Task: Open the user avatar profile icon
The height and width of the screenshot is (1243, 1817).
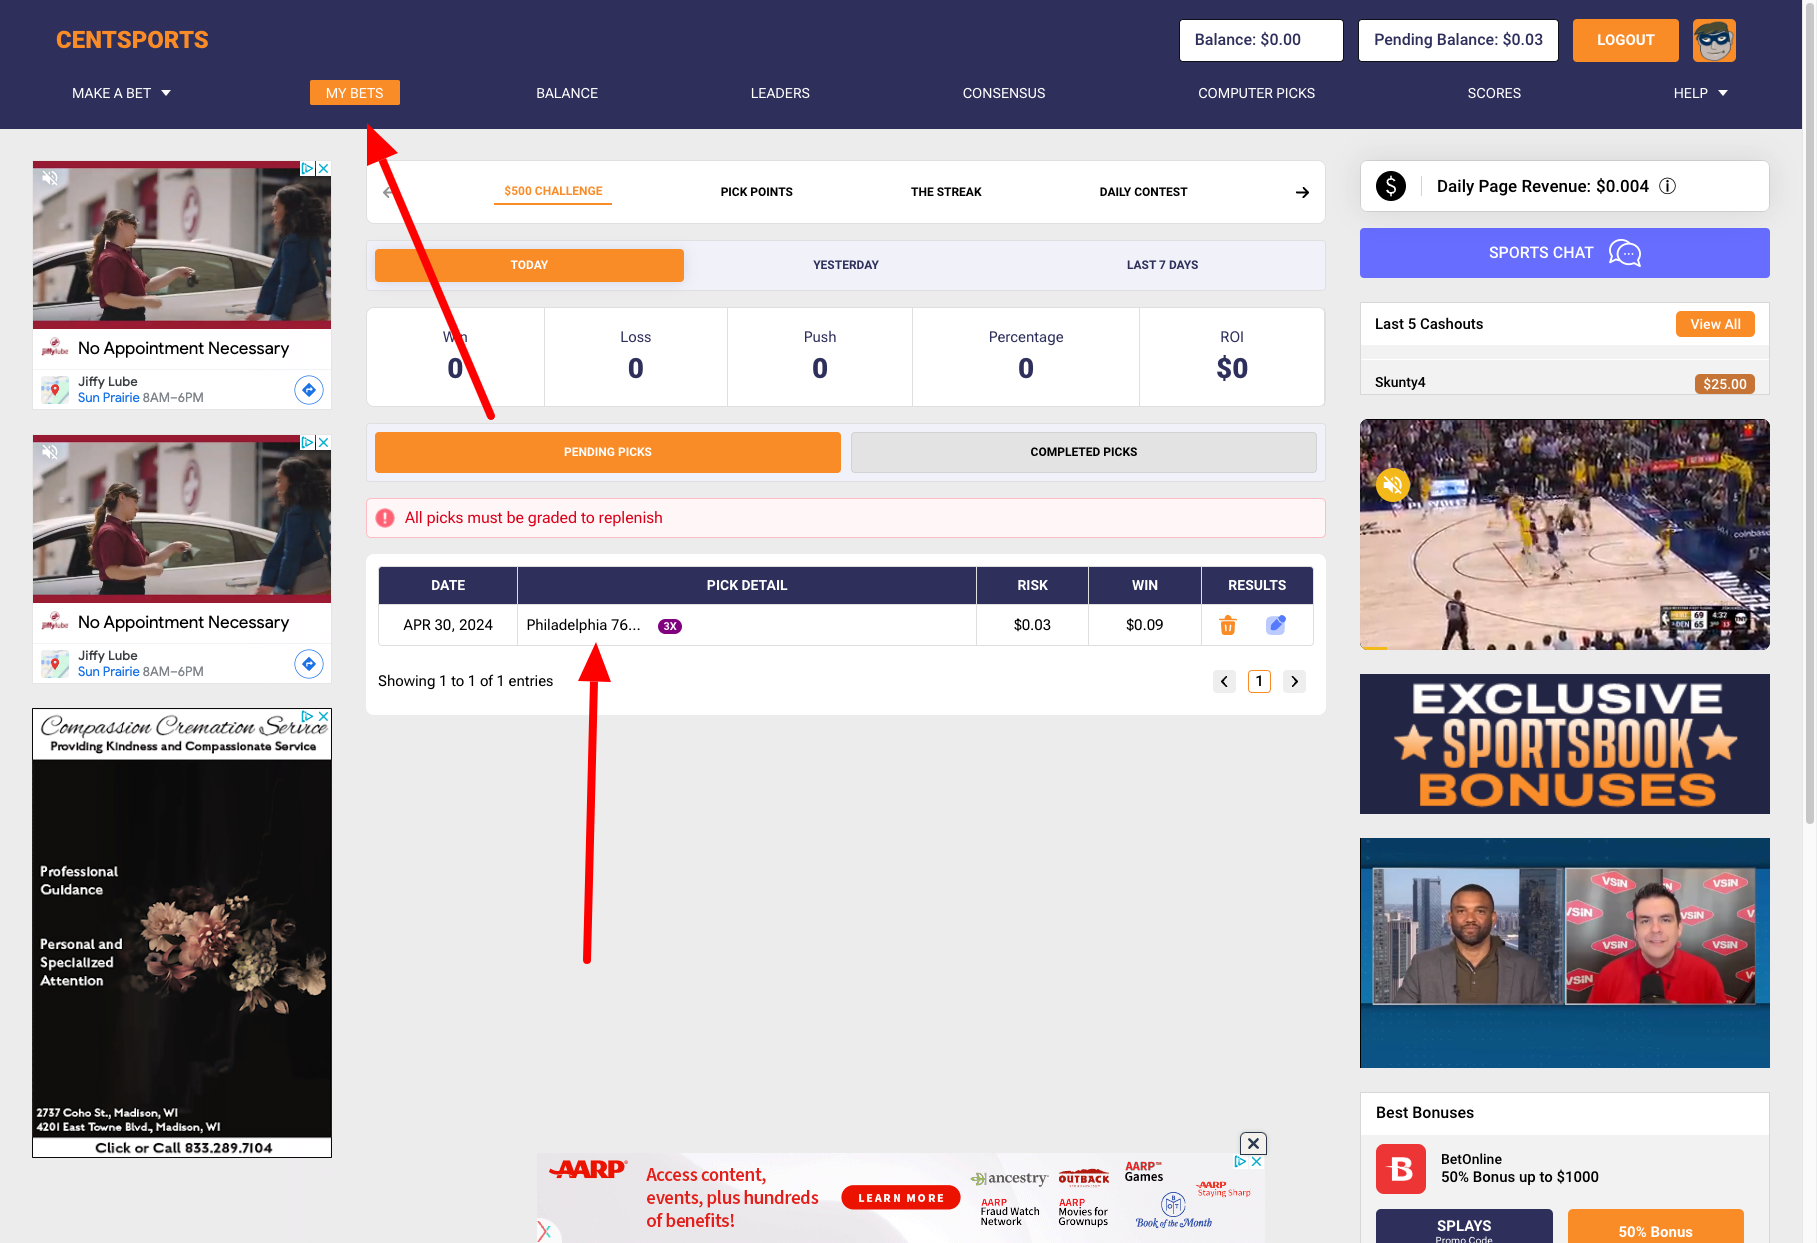Action: [1714, 41]
